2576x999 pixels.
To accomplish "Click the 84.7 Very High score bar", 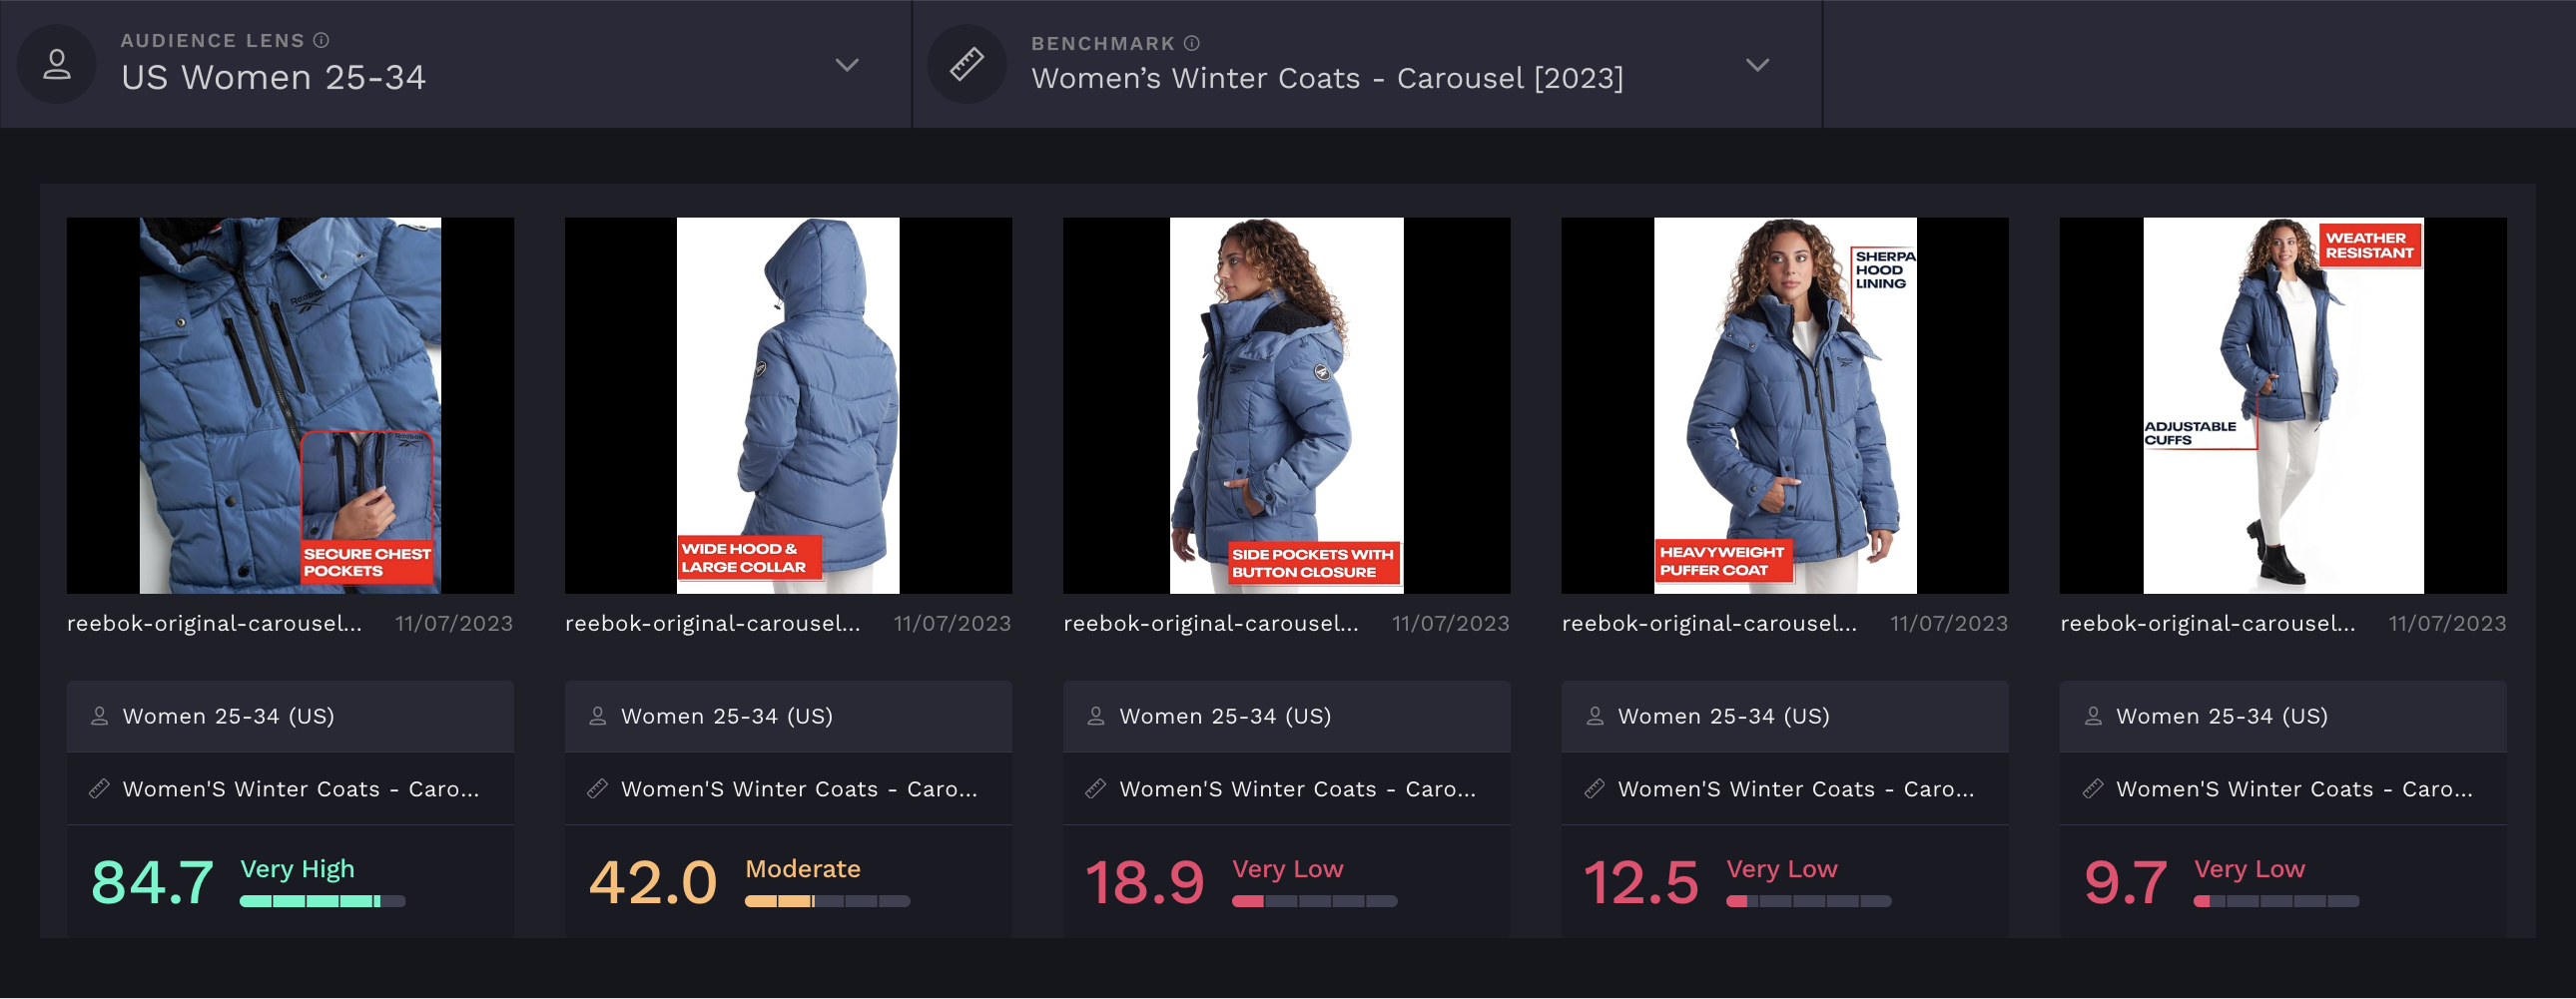I will coord(322,901).
